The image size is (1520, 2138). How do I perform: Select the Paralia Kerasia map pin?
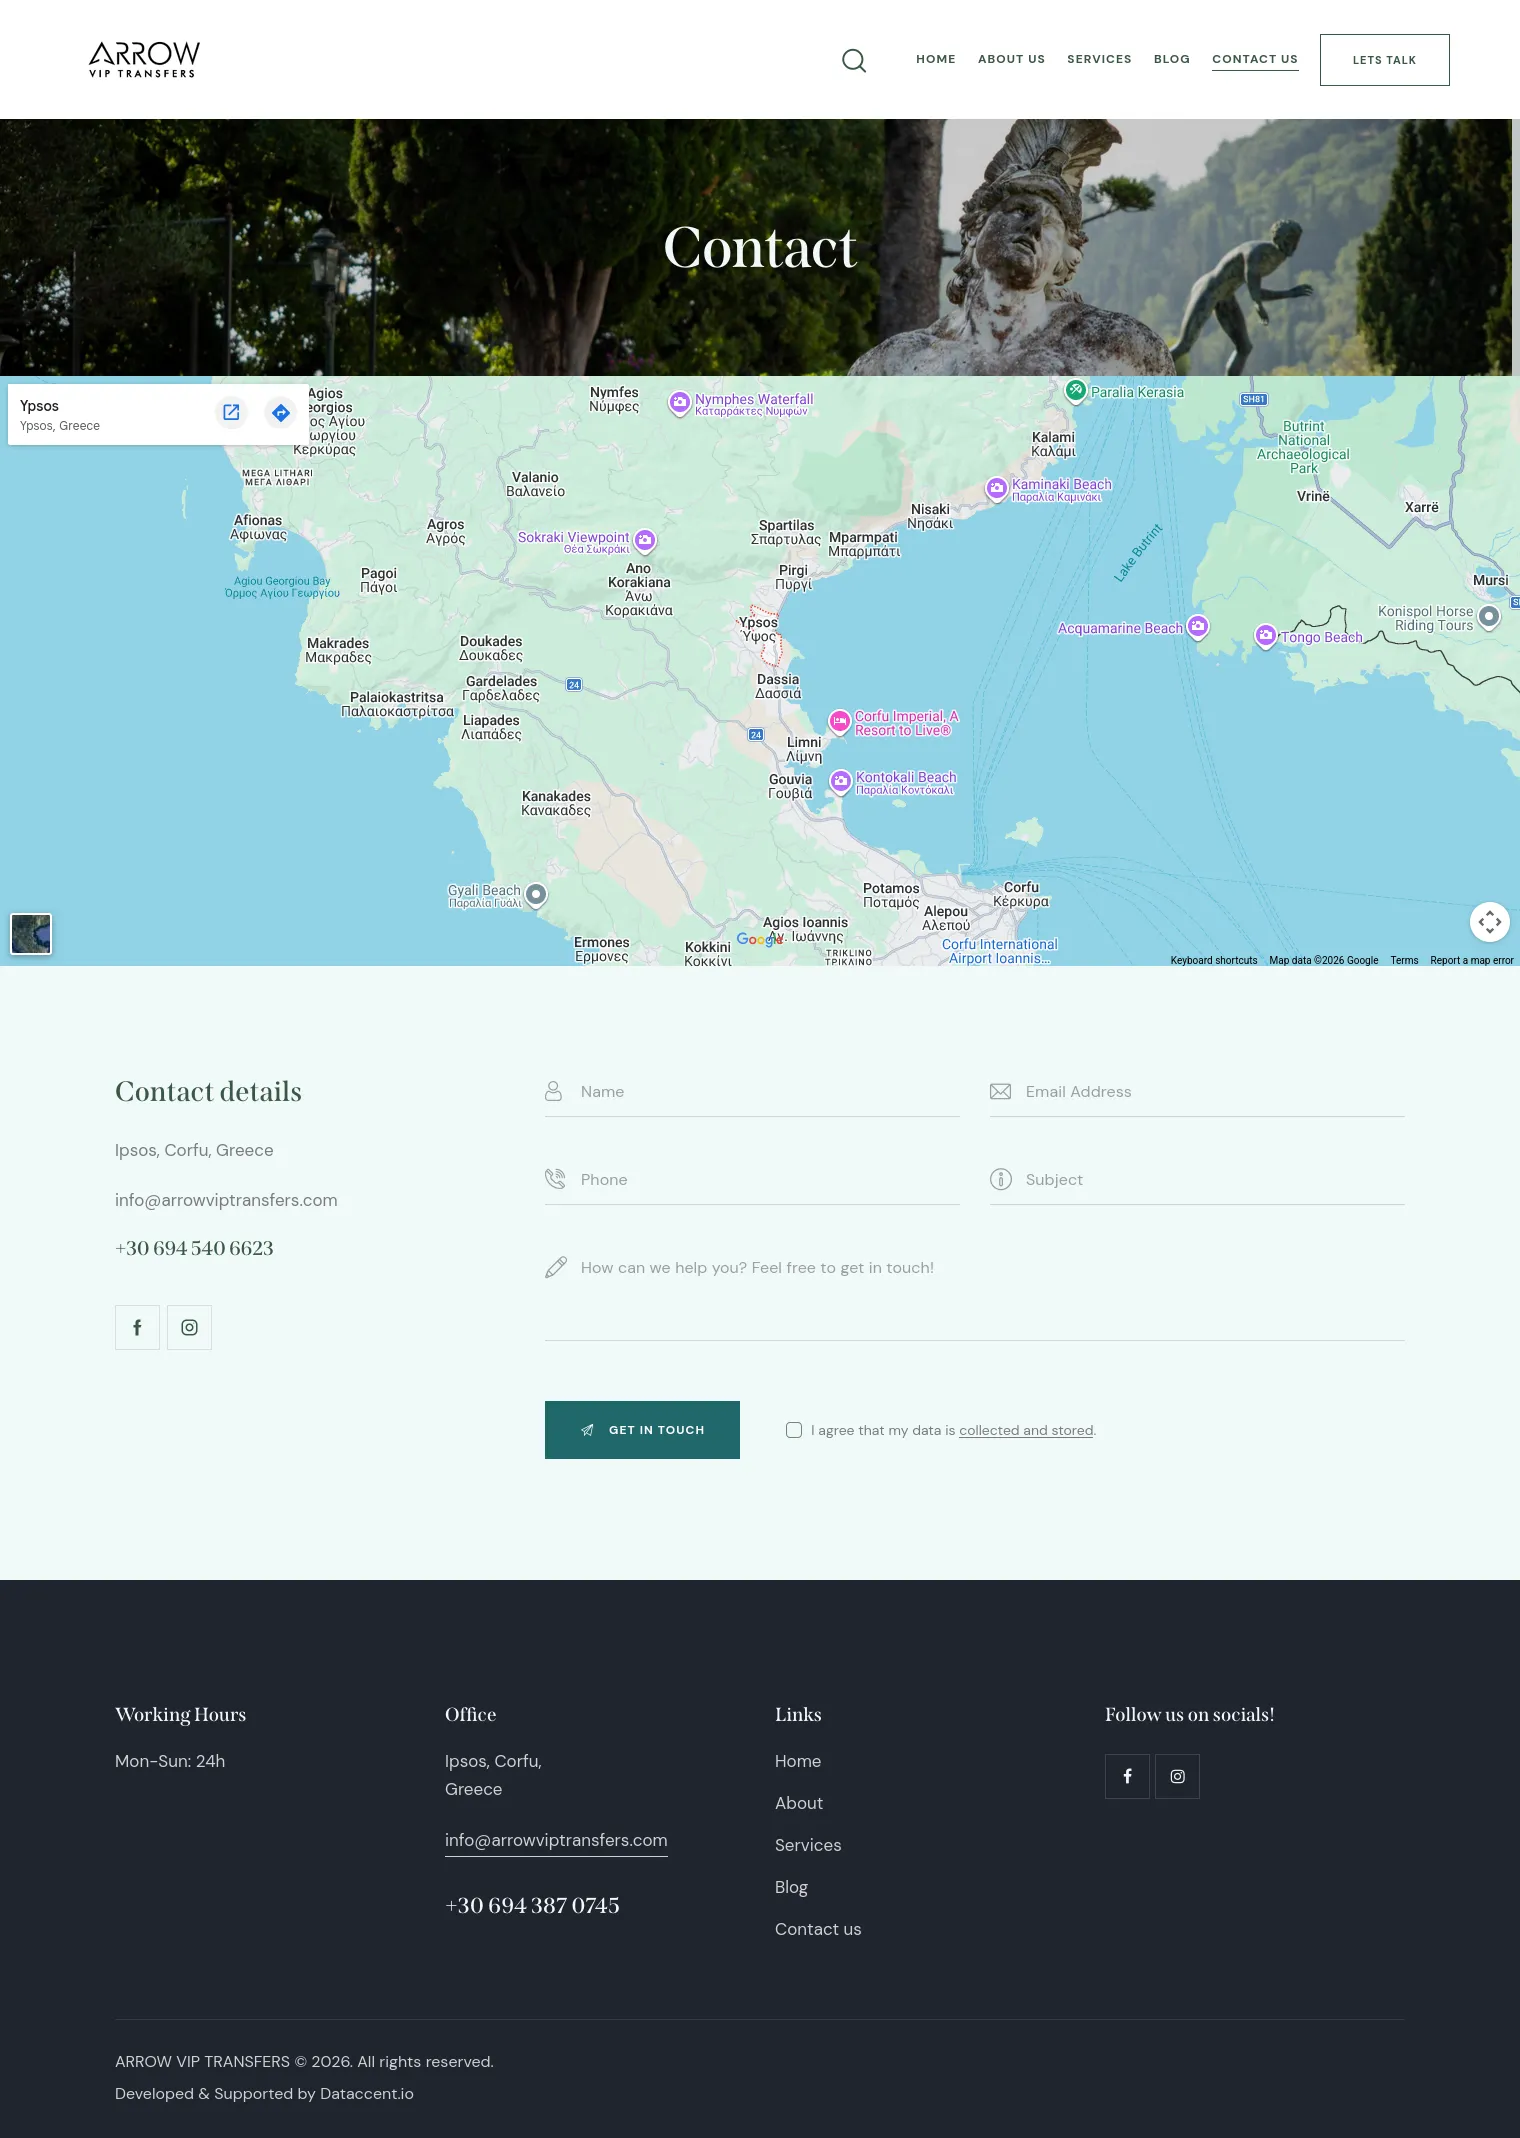tap(1076, 390)
